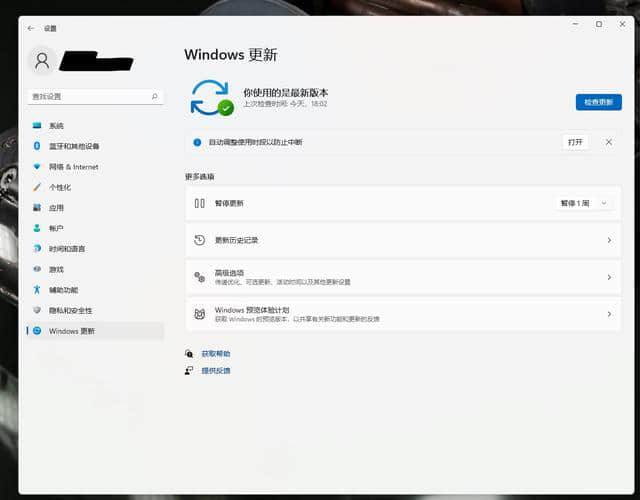Viewport: 640px width, 500px height.
Task: Click the pause icon beside 暂停更新
Action: (x=200, y=203)
